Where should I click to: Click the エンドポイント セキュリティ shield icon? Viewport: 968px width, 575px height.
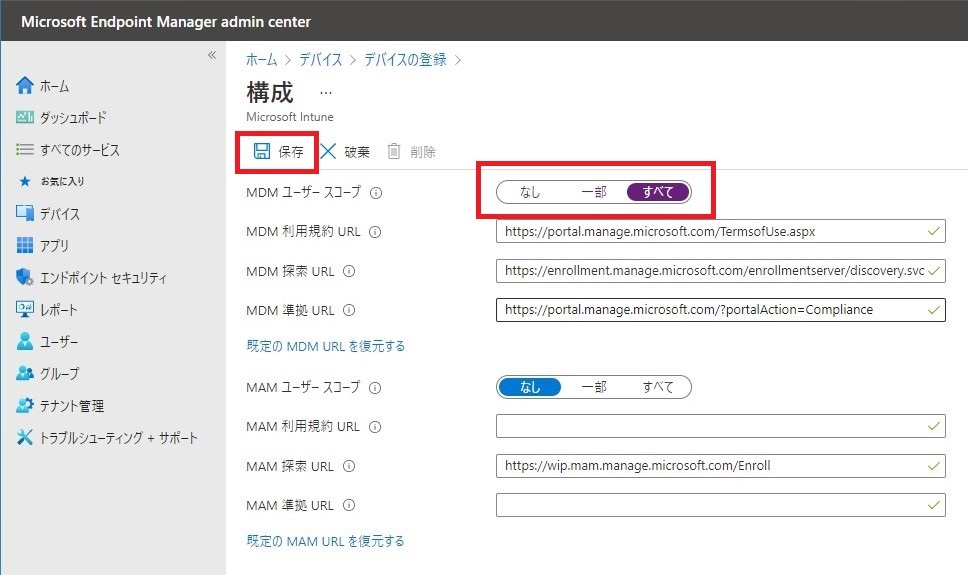[25, 277]
